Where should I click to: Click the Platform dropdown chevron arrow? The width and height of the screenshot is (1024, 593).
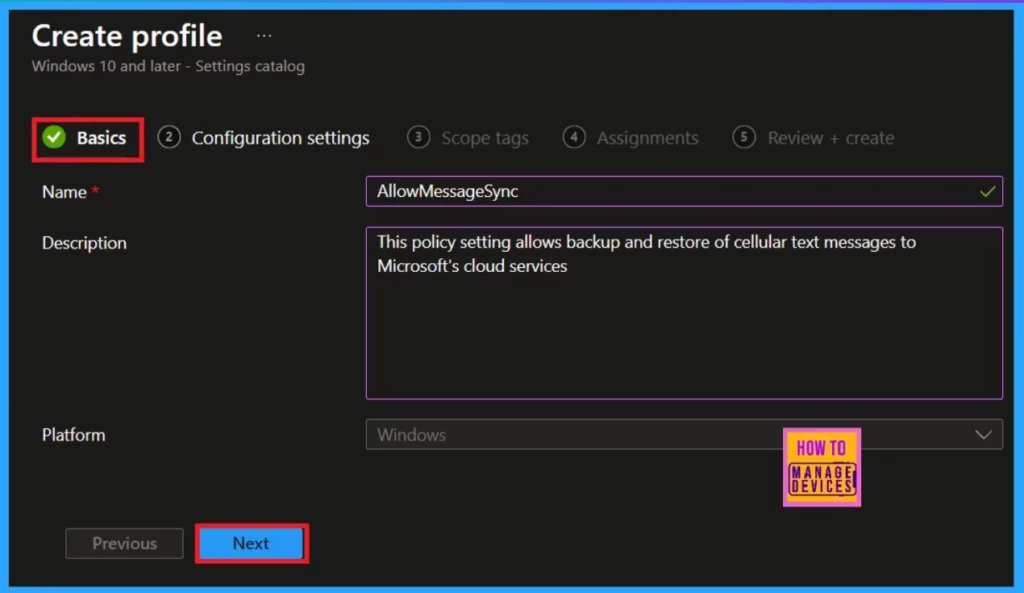coord(984,435)
